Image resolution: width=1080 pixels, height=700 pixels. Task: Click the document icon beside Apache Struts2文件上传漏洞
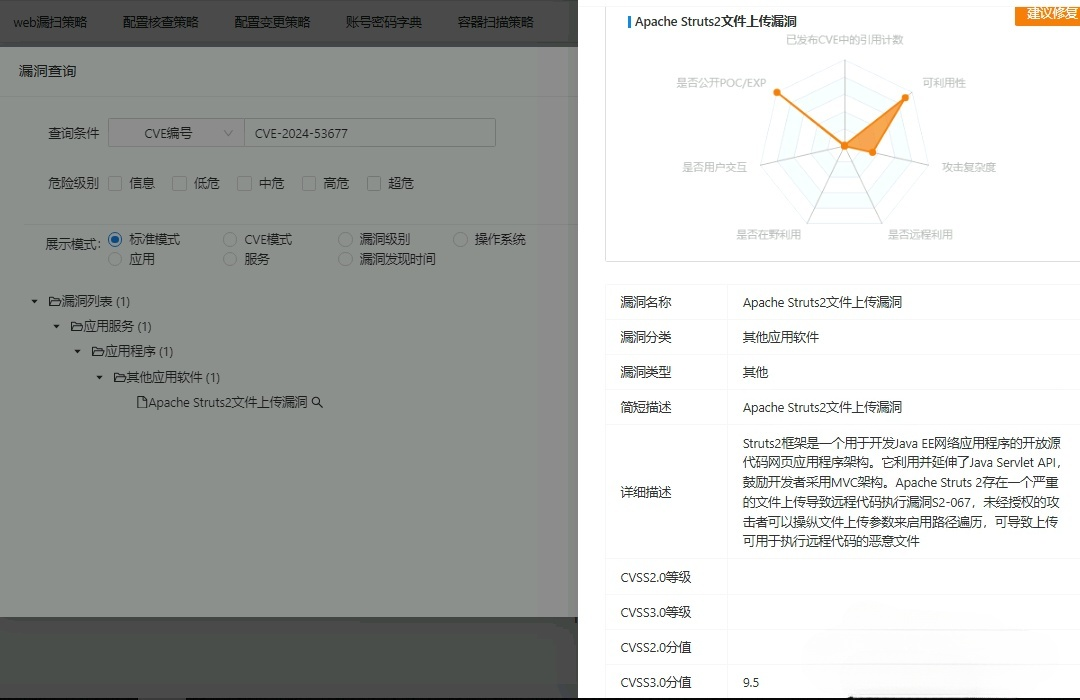click(143, 402)
